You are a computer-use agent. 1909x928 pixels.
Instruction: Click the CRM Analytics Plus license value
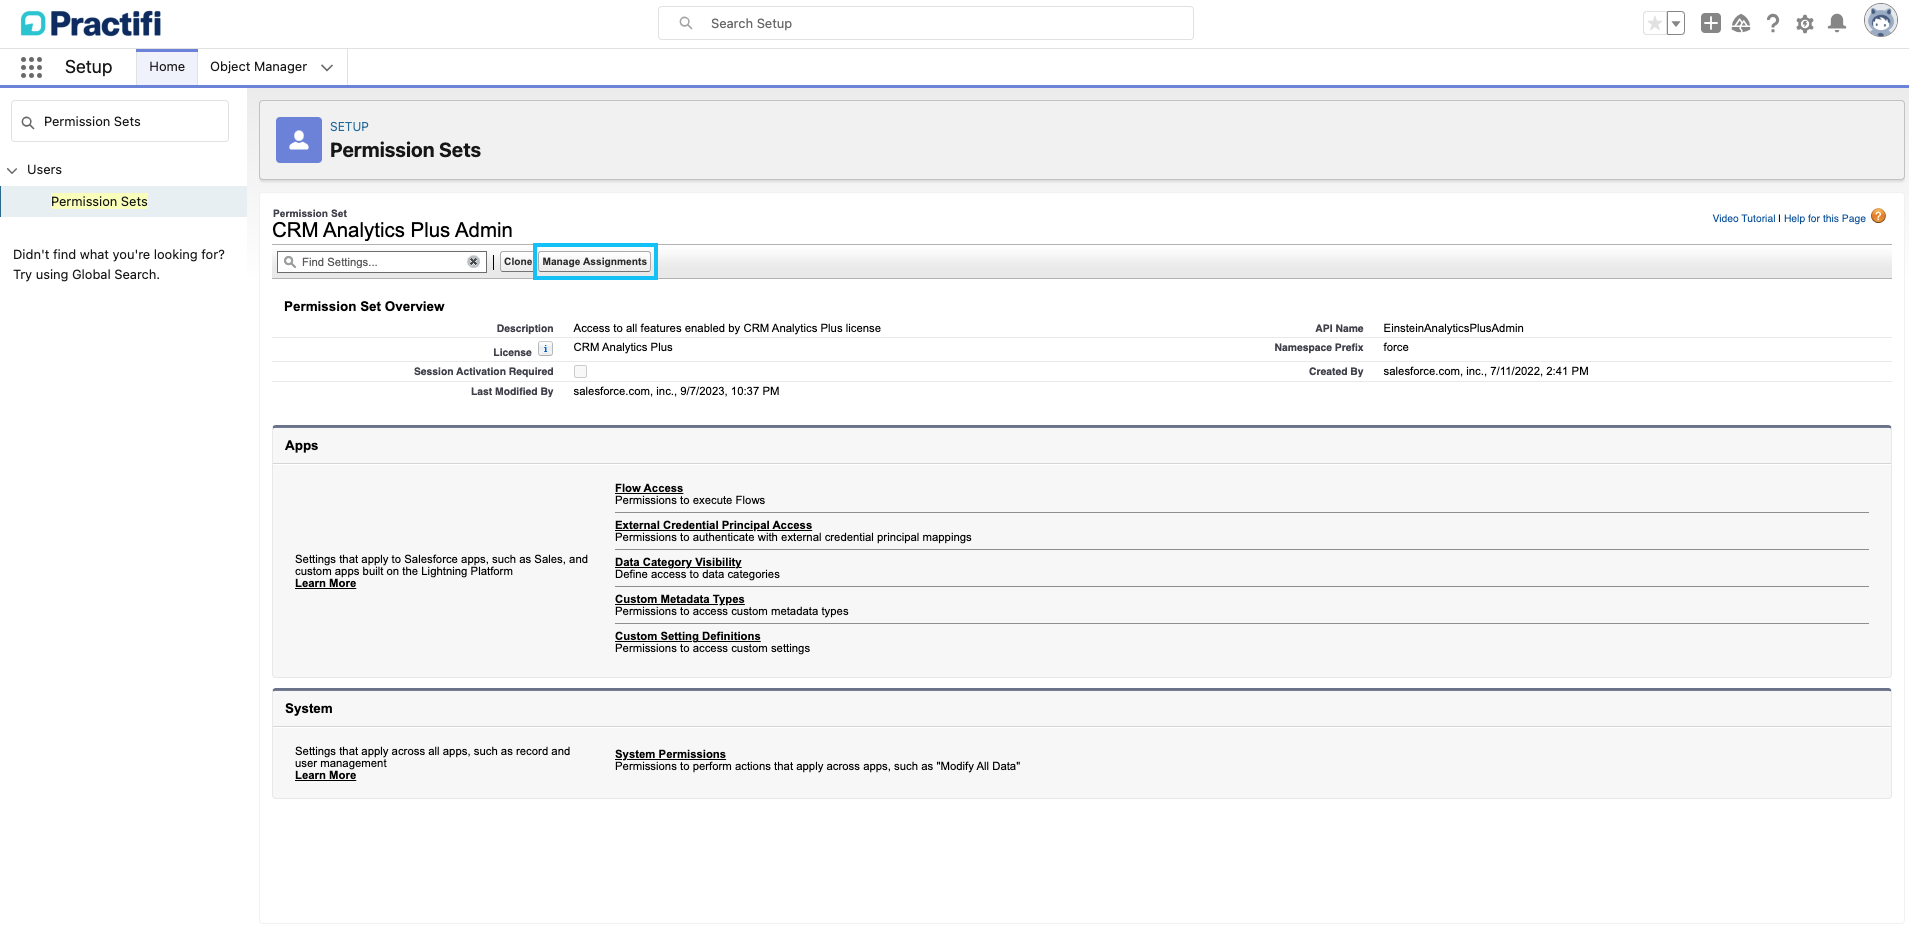tap(623, 347)
